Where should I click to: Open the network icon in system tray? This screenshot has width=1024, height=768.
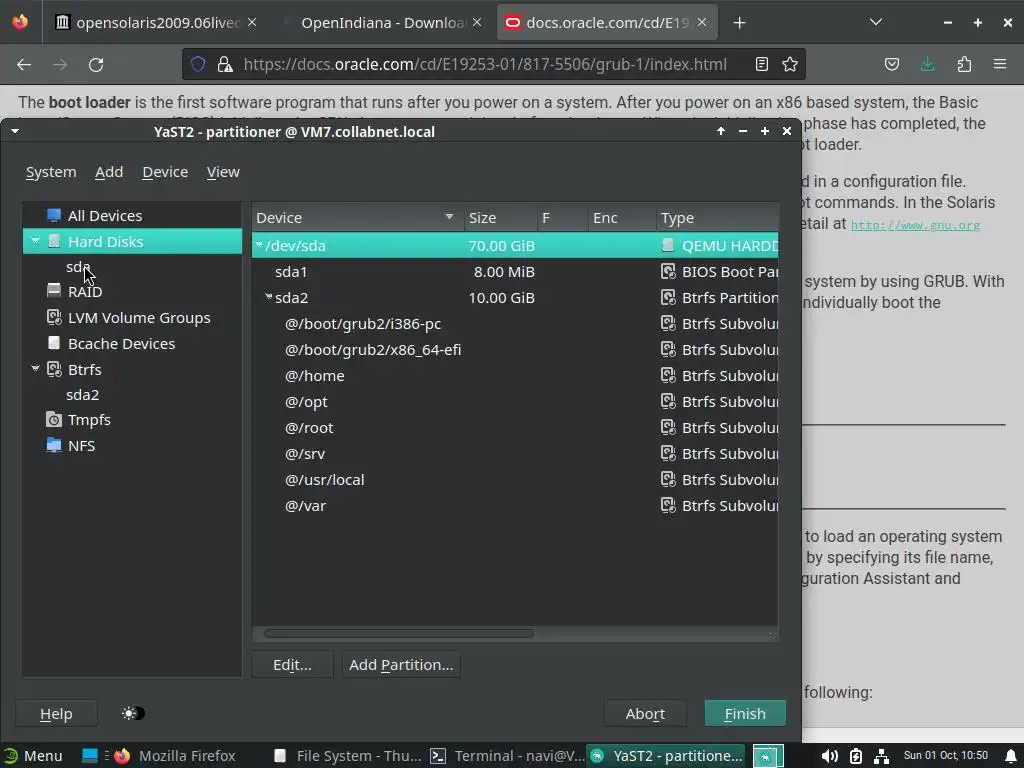[882, 756]
